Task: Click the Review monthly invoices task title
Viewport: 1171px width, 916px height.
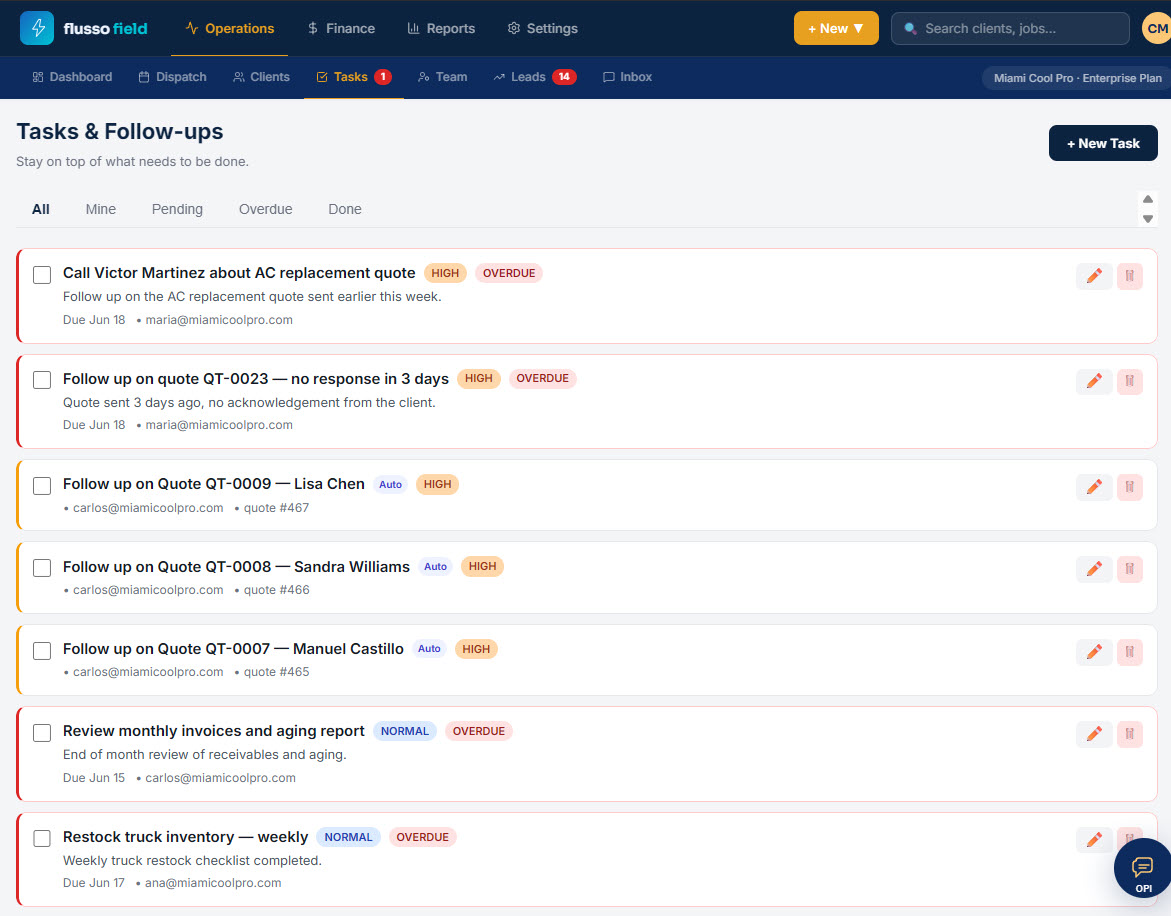Action: click(x=214, y=731)
